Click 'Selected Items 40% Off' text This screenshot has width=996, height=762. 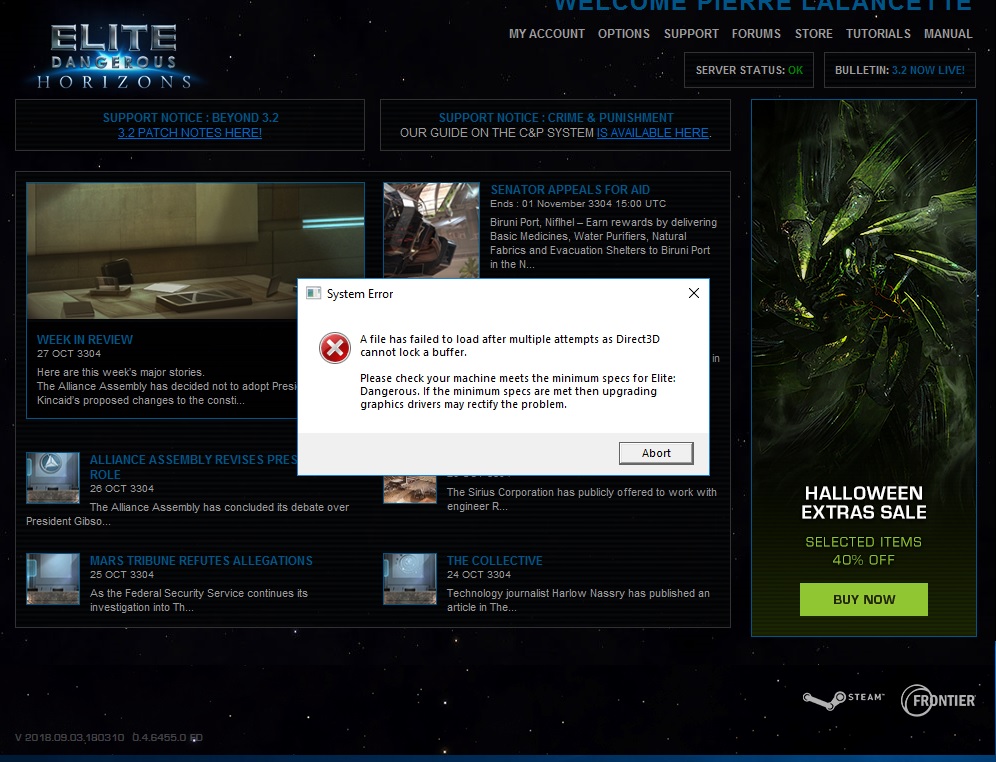pos(863,551)
